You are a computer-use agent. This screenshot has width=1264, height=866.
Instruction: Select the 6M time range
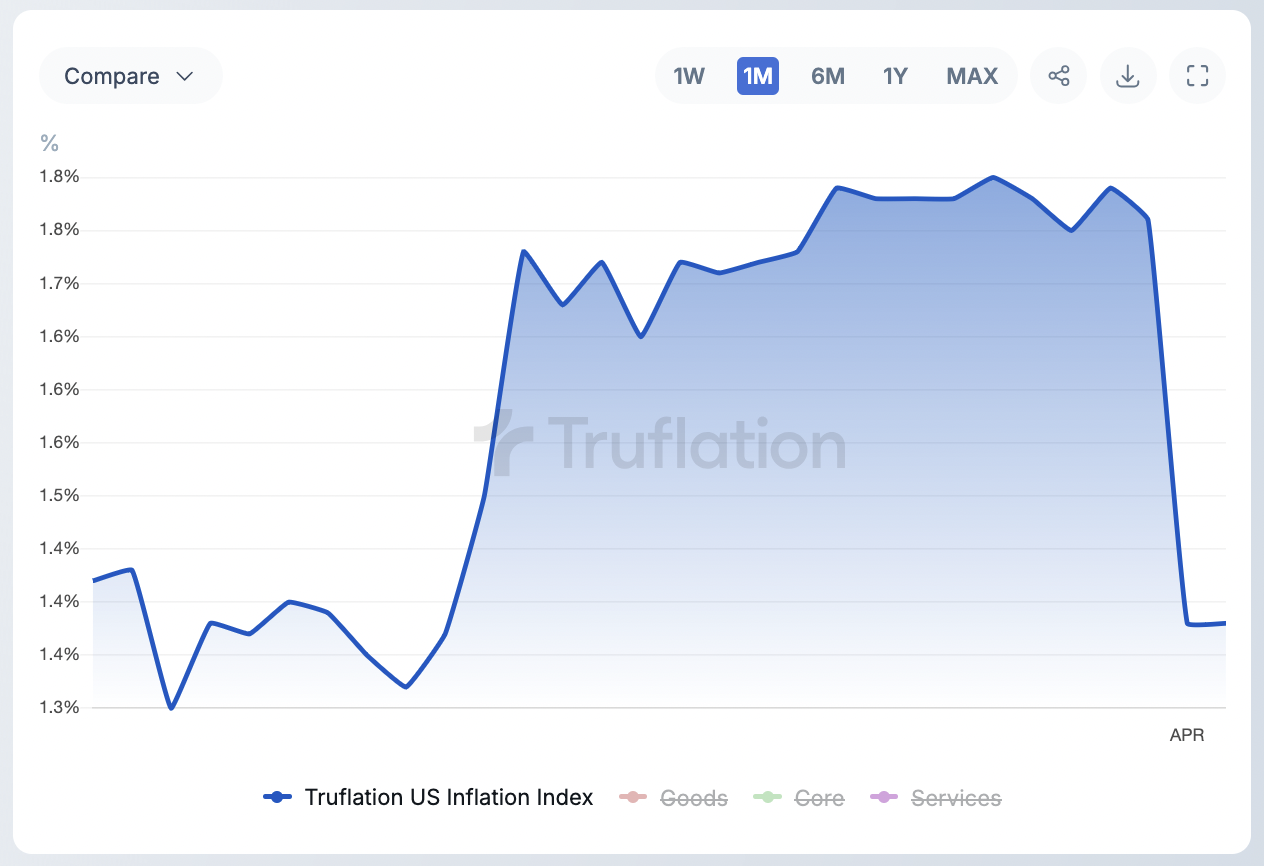click(x=828, y=76)
